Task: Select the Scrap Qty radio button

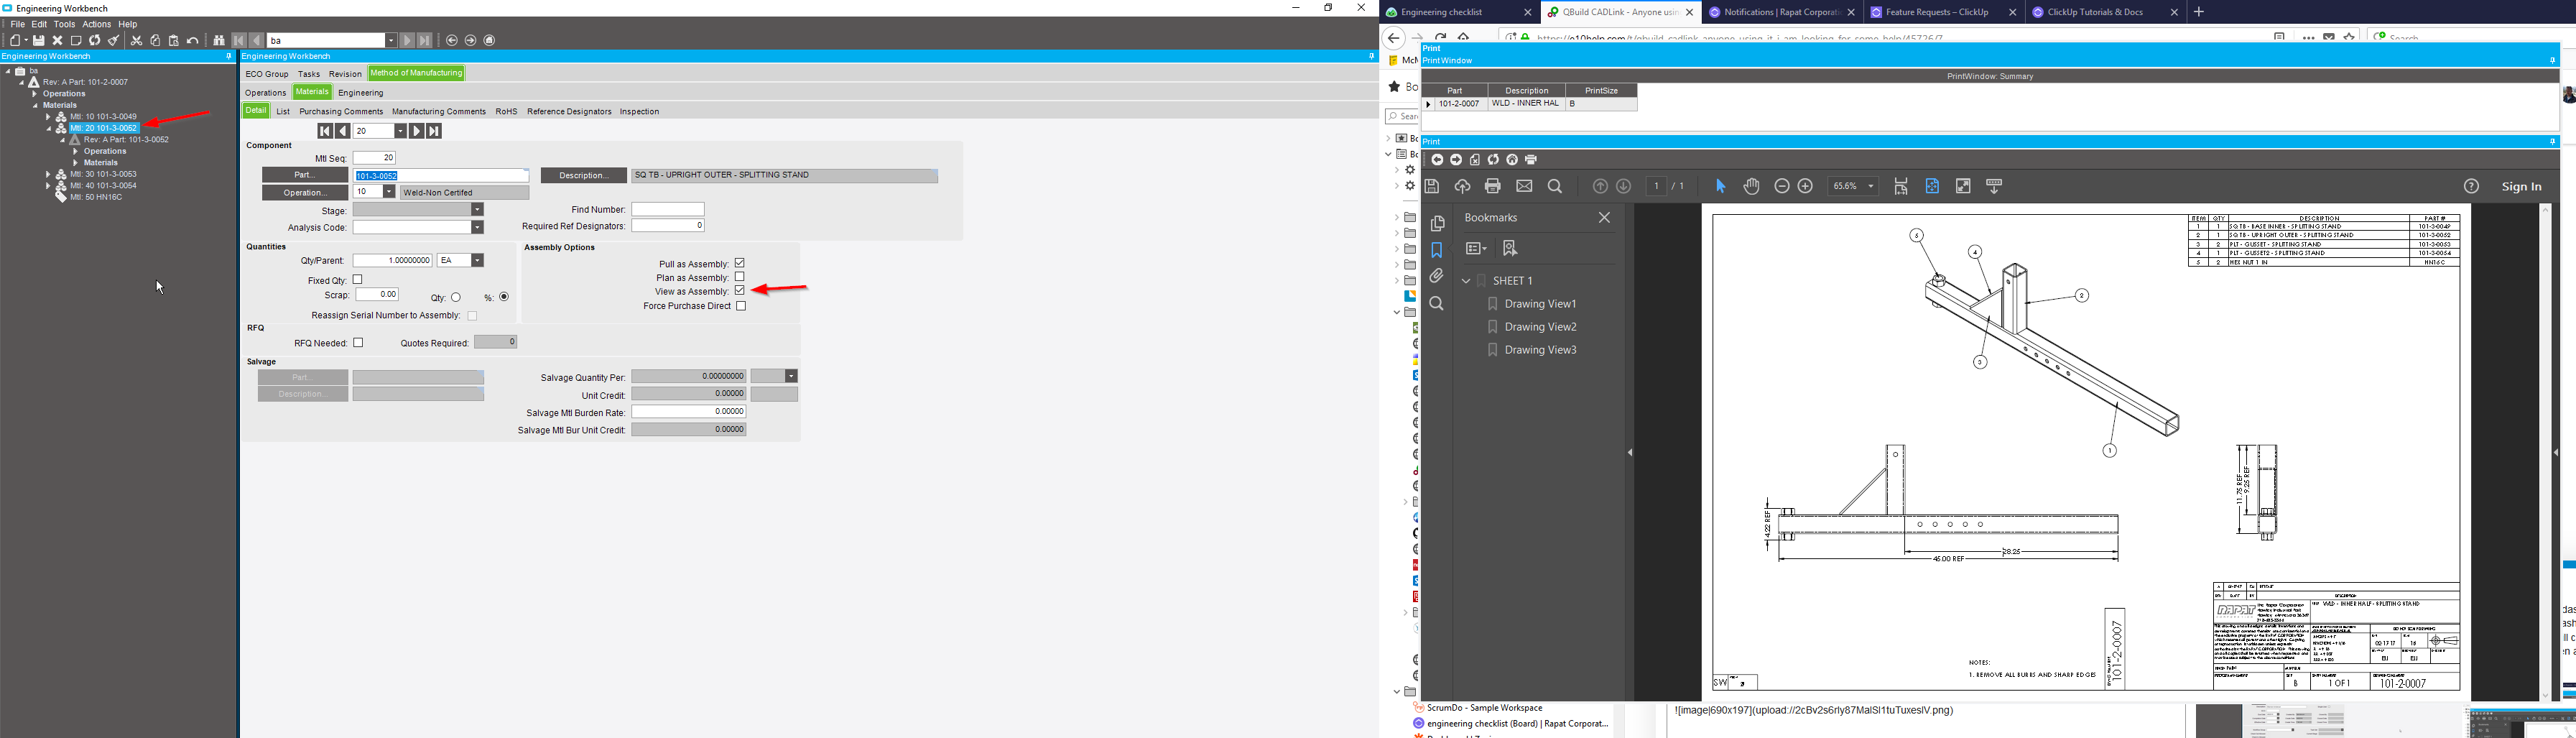Action: (x=456, y=297)
